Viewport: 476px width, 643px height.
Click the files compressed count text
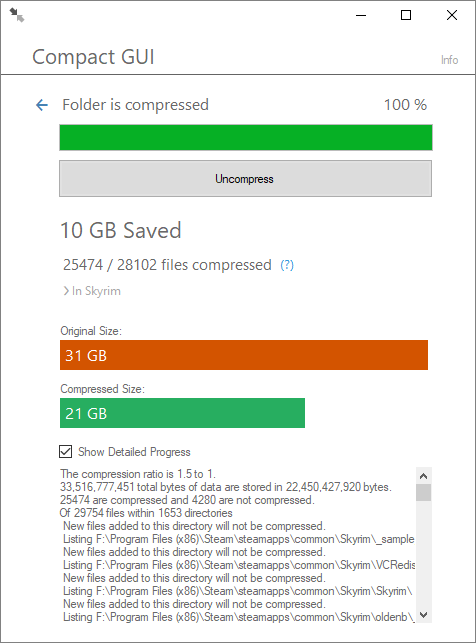(x=167, y=265)
